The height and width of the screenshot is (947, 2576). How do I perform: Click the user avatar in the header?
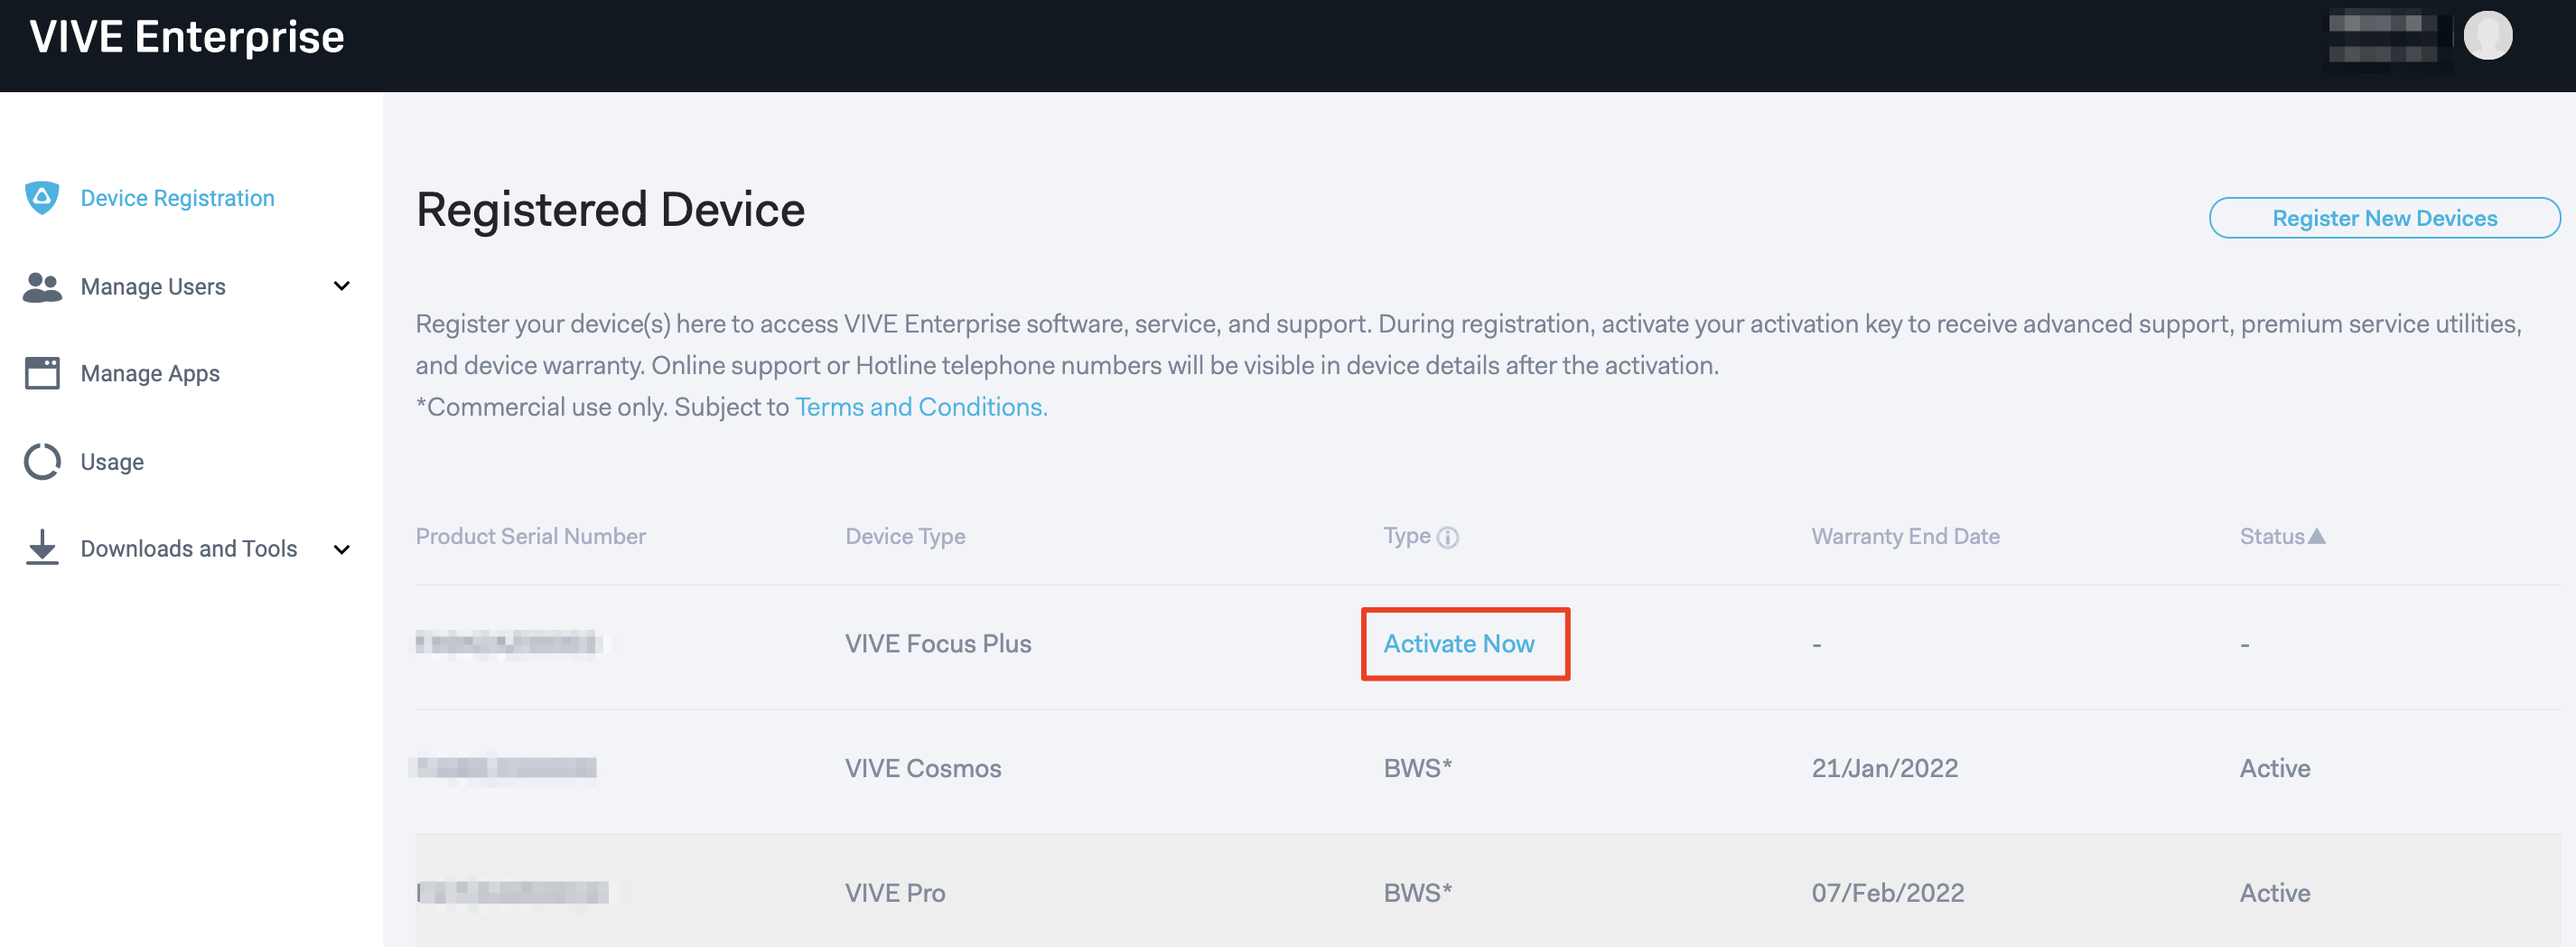(2487, 36)
